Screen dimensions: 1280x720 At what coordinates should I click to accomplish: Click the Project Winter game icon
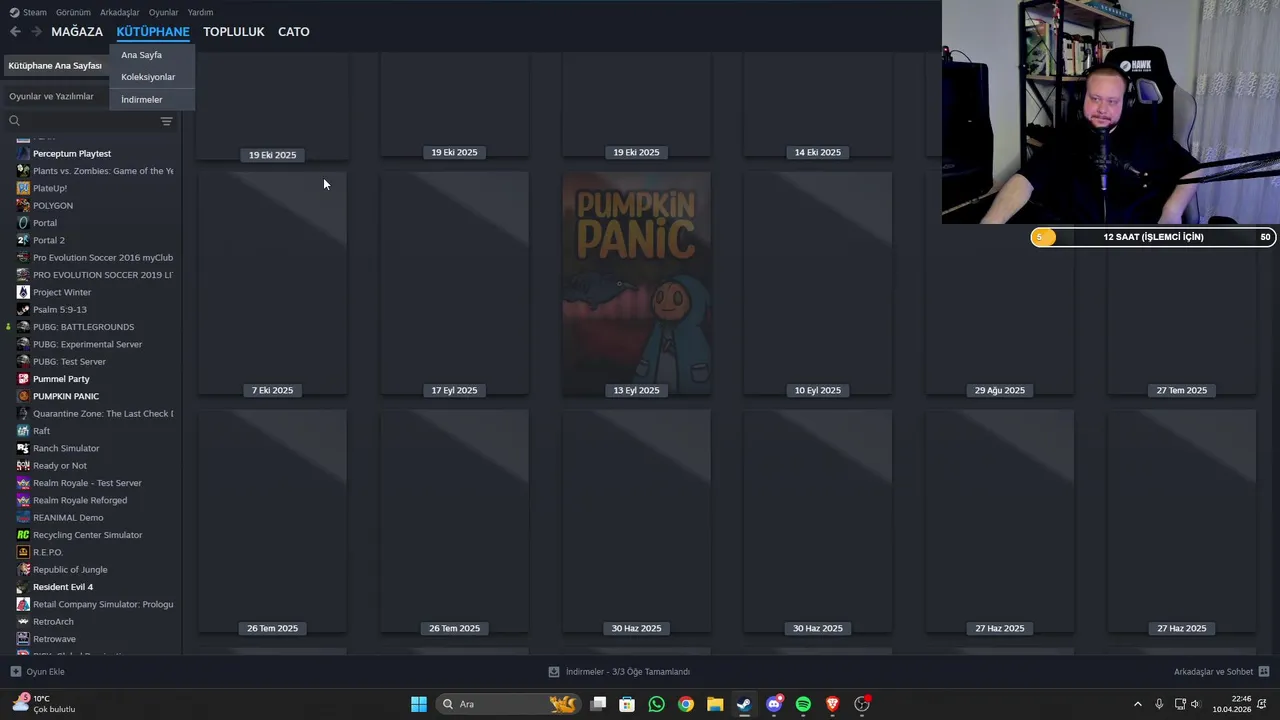coord(23,292)
